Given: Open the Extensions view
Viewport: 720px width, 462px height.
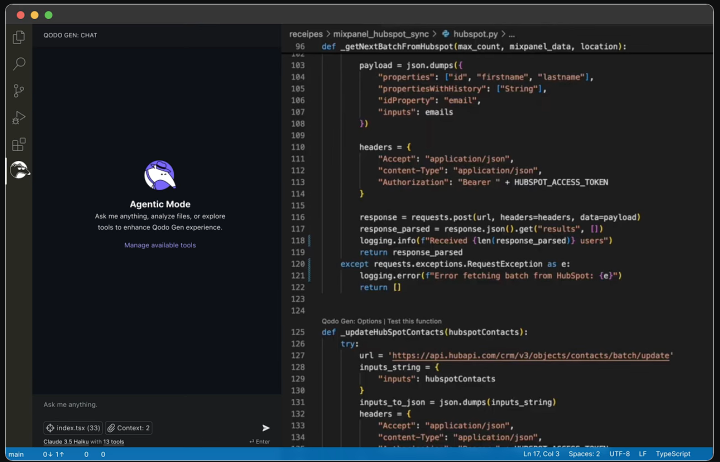Looking at the screenshot, I should coord(18,144).
